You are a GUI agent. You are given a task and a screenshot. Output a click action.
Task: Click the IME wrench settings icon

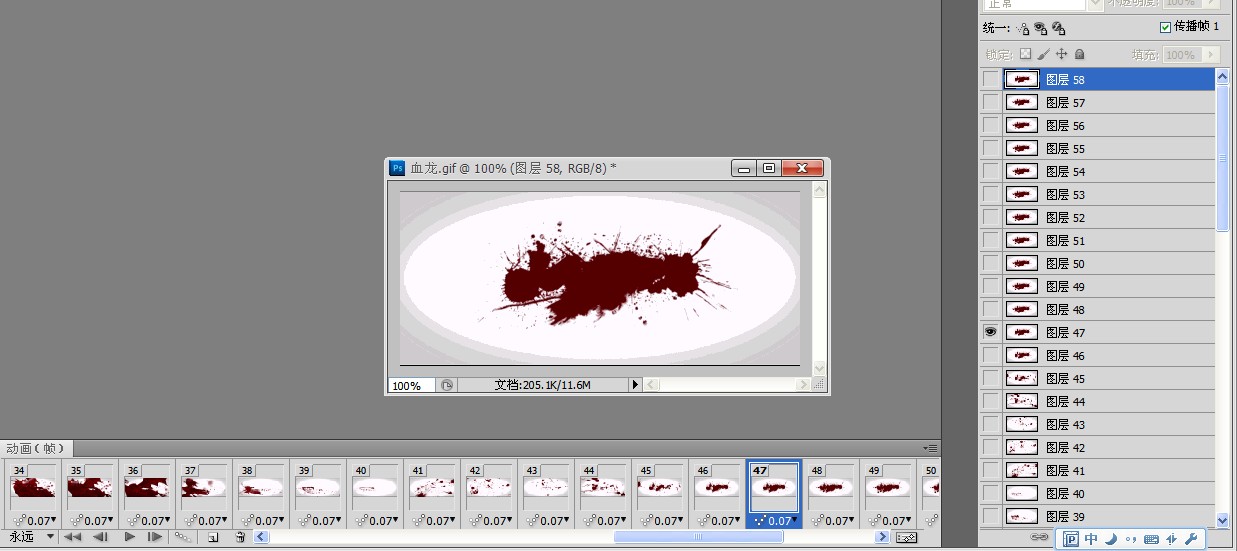click(x=1191, y=539)
